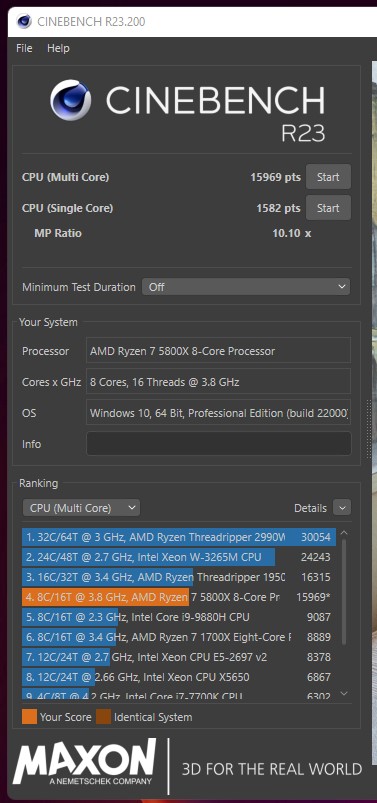Viewport: 377px width, 803px height.
Task: Open the File menu
Action: 24,48
